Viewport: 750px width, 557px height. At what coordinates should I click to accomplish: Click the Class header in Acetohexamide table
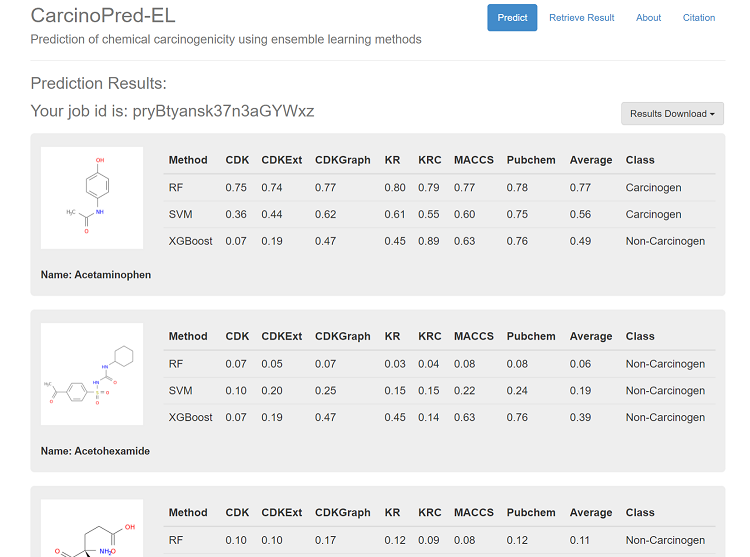640,336
